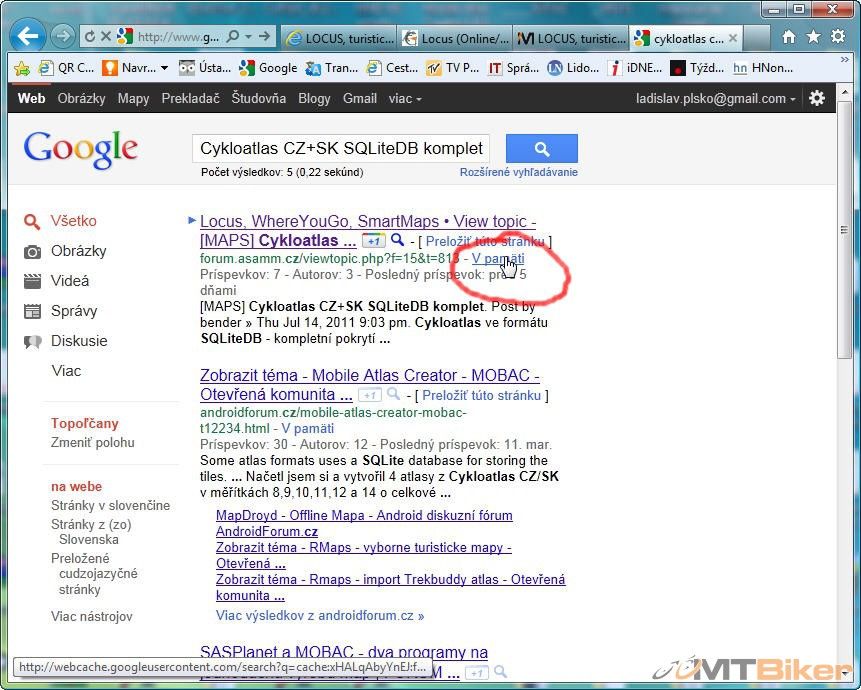Open the ladislav.plsko@gmail.com account dropdown
Screen dimensions: 861x690
click(715, 98)
